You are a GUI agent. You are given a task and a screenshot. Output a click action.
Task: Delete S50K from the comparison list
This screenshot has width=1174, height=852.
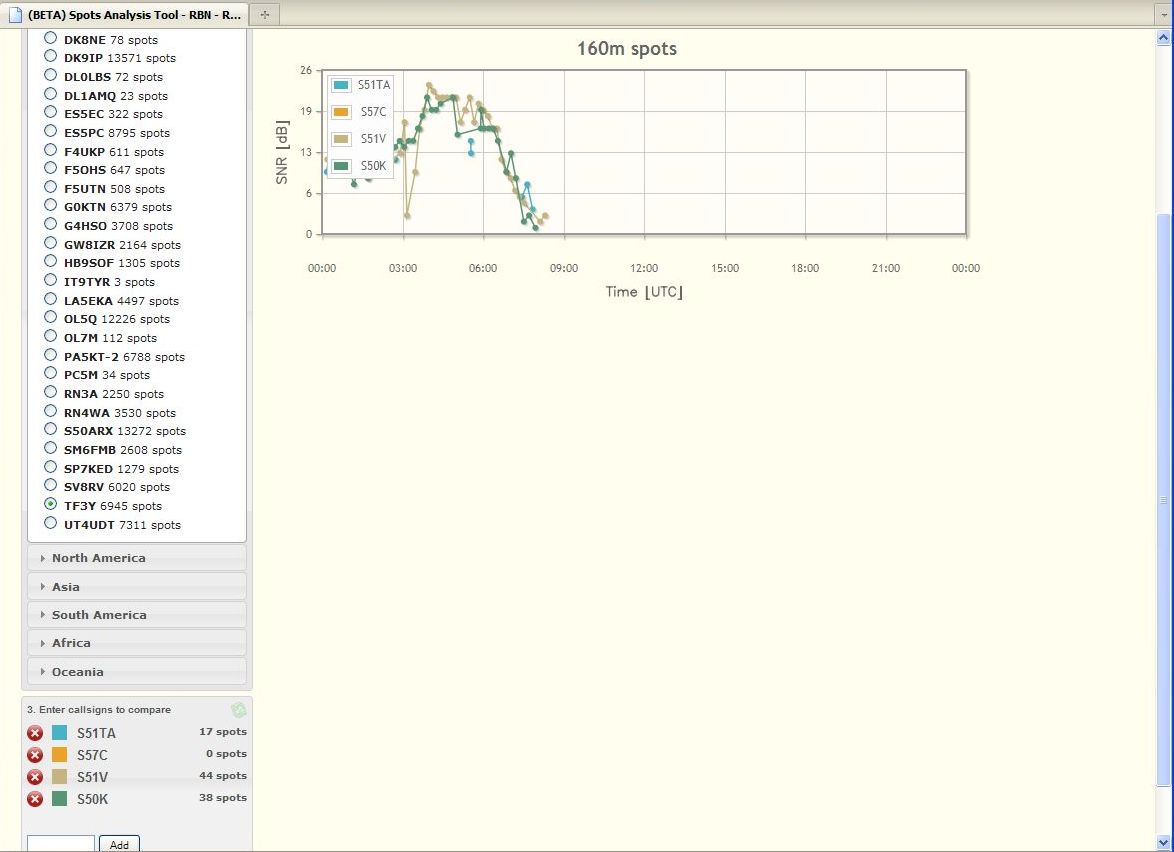click(35, 799)
